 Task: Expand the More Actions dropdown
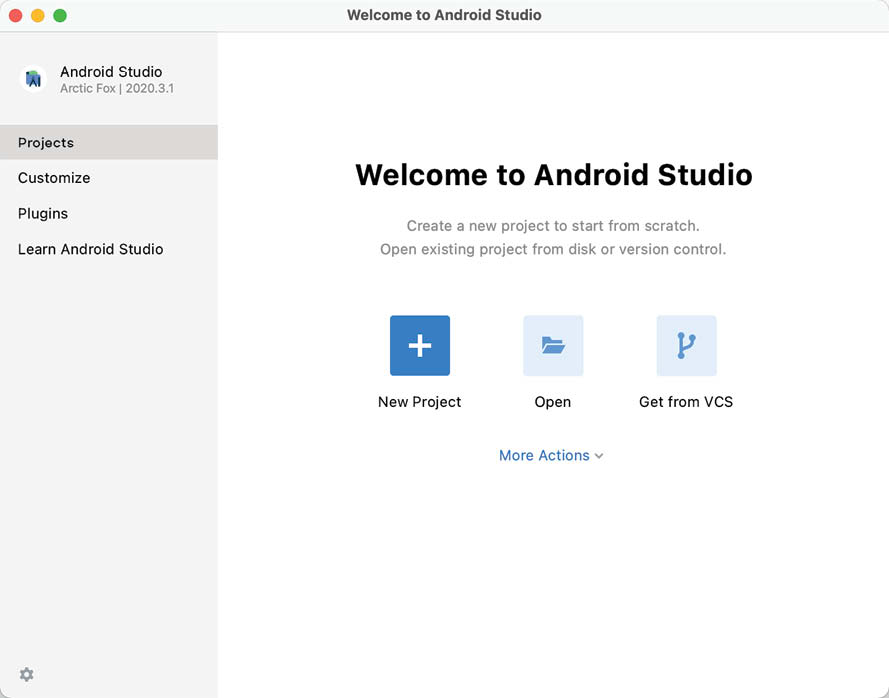(551, 455)
